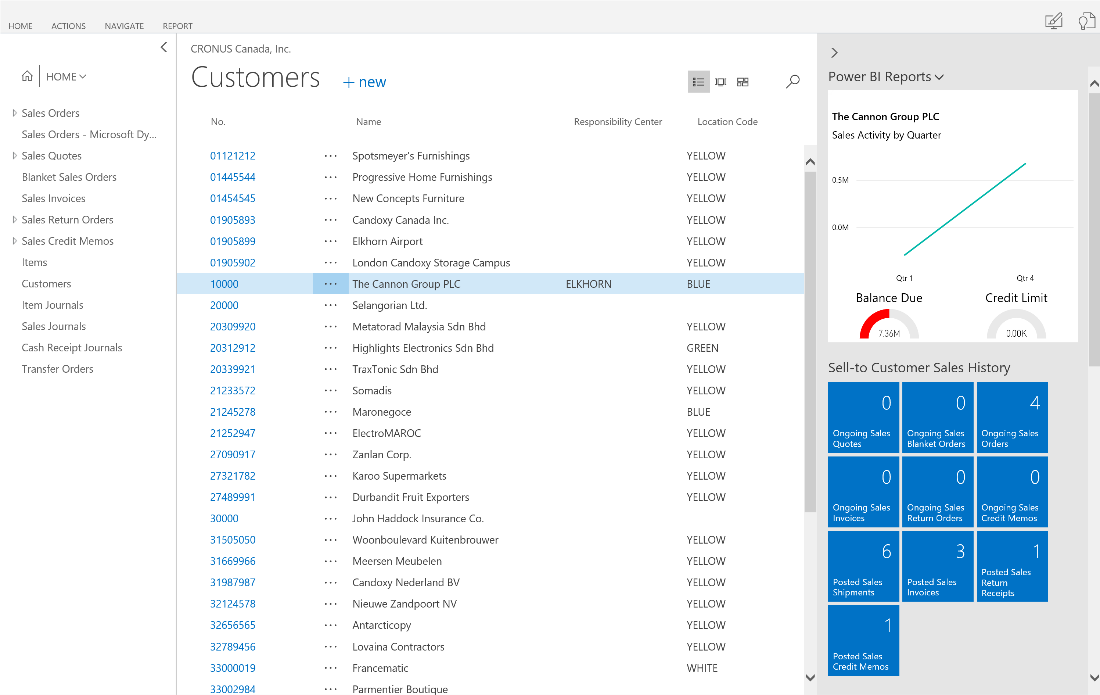This screenshot has width=1100, height=695.
Task: Collapse the left navigation pane
Action: point(163,46)
